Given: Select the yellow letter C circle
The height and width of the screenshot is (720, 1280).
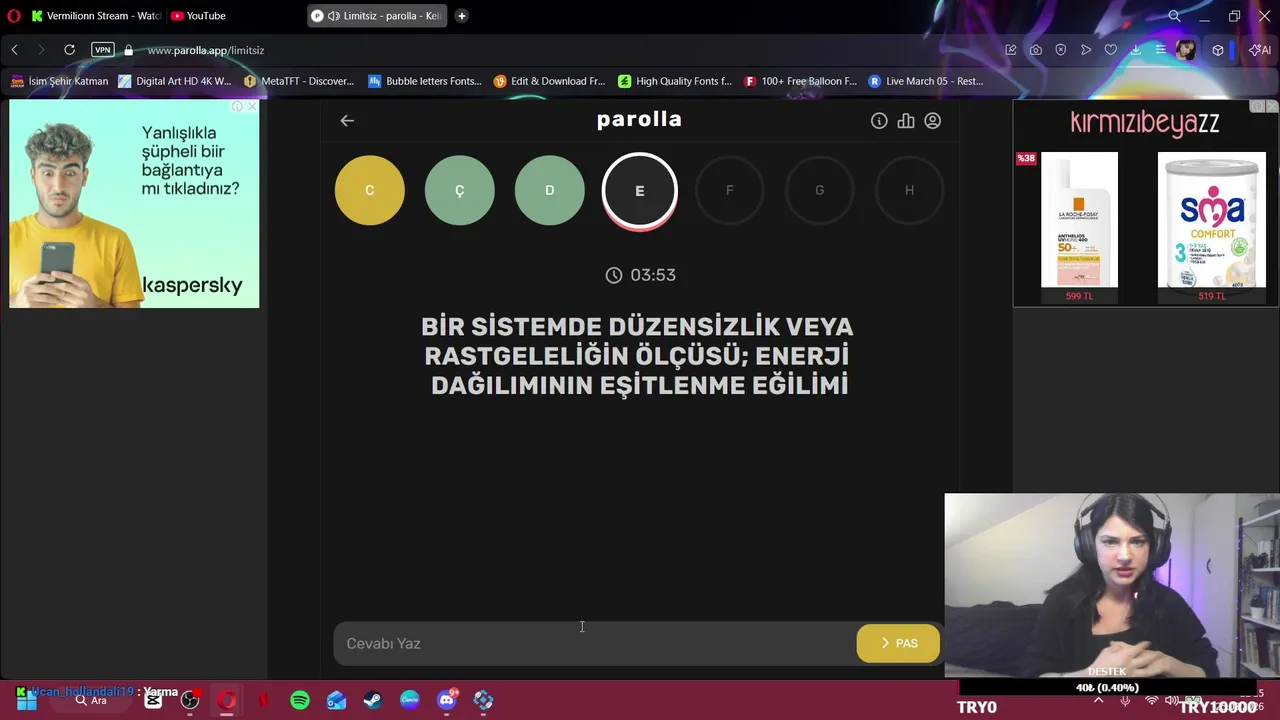Looking at the screenshot, I should tap(370, 190).
